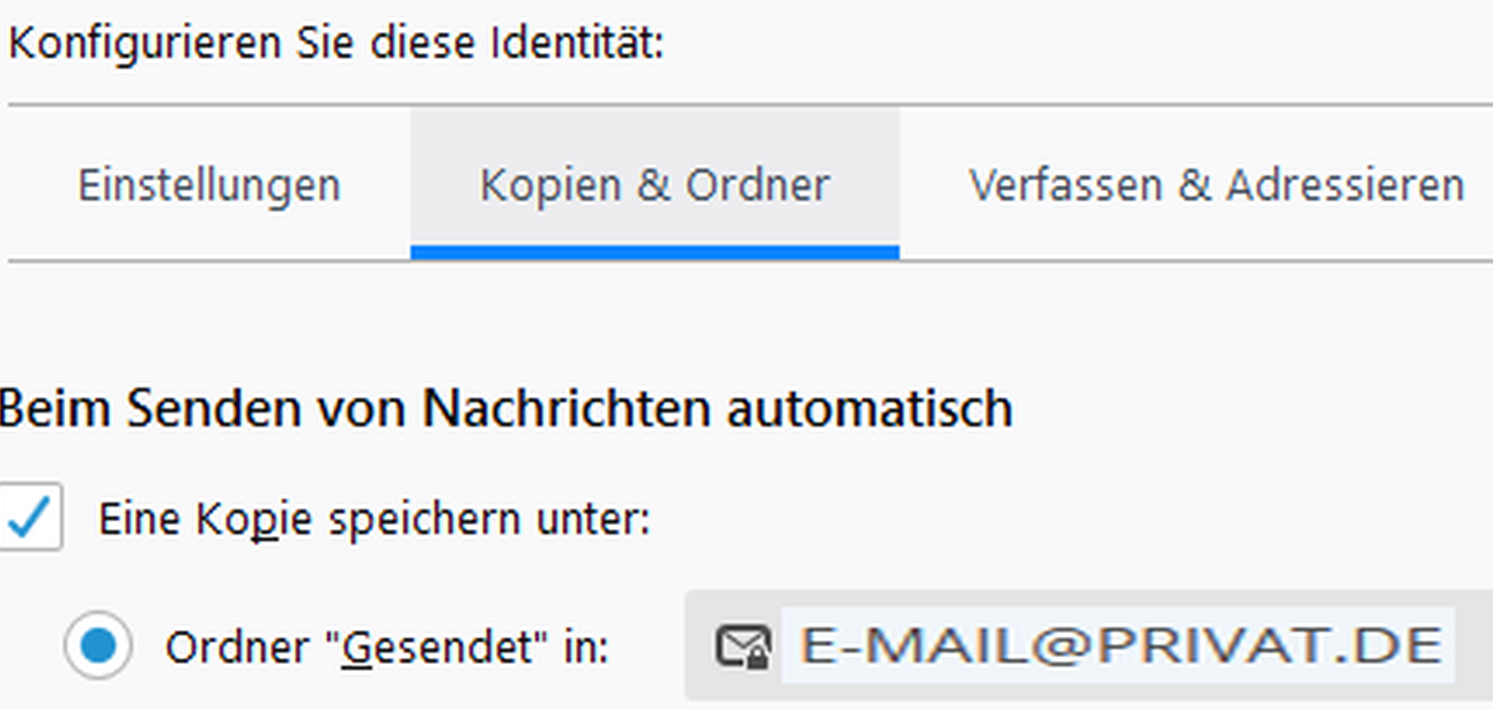This screenshot has height=709, width=1493.
Task: Click the "Konfigurieren Sie diese Identität:" label
Action: pos(336,44)
